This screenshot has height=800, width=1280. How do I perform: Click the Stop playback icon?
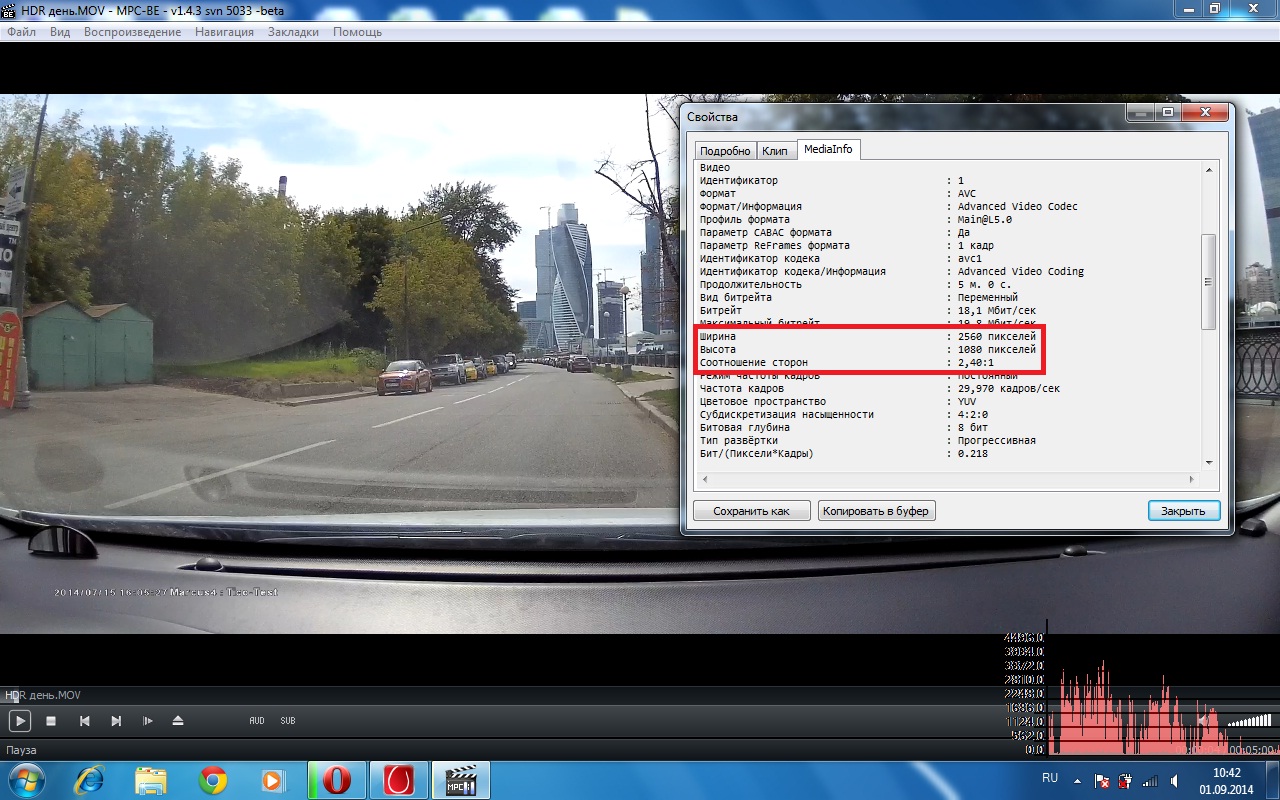click(51, 721)
